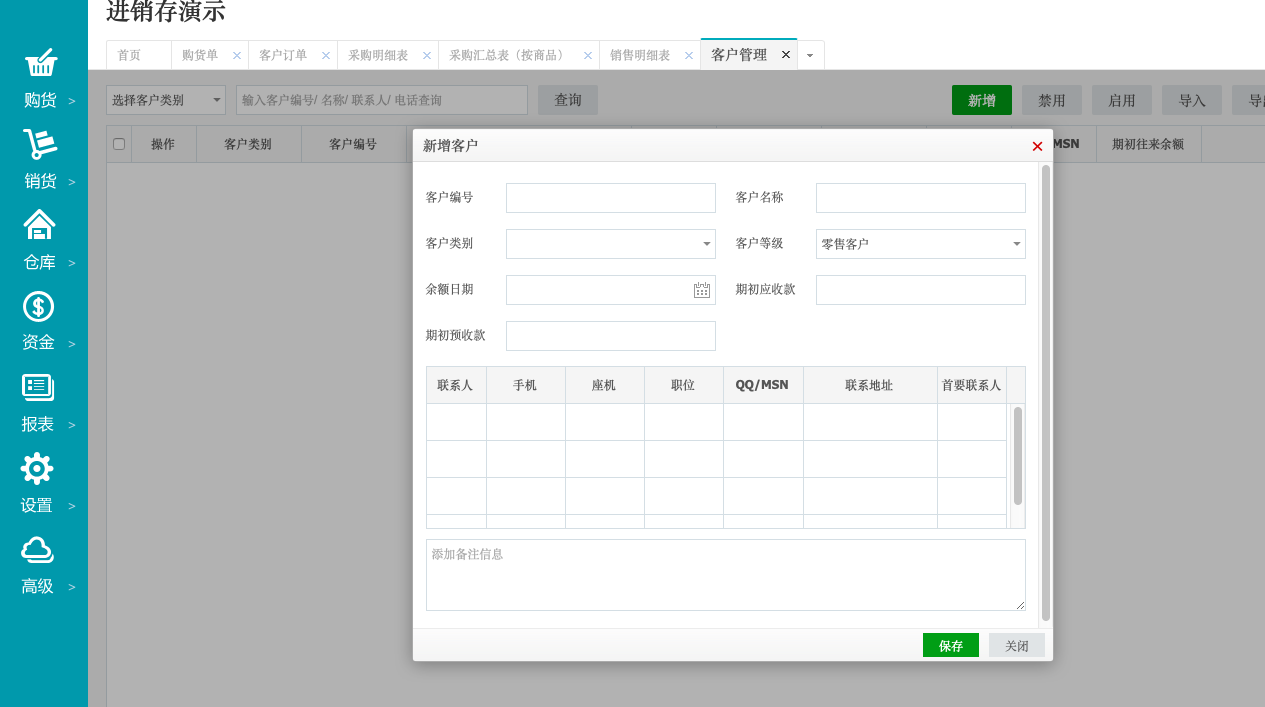Open the calendar picker in 余额日期
1265x707 pixels.
[702, 290]
